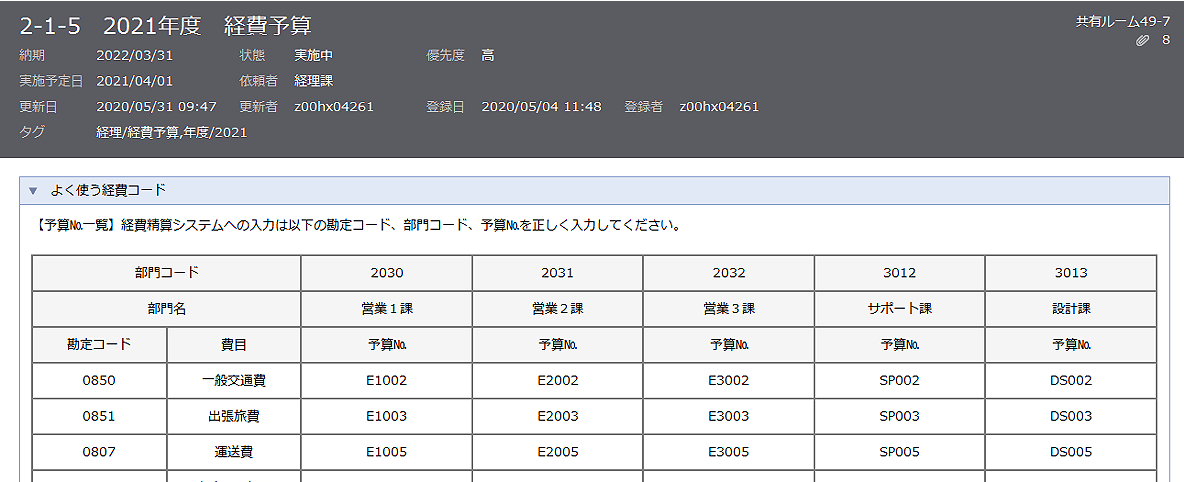Image resolution: width=1184 pixels, height=482 pixels.
Task: Click the 営業２課 cell
Action: (557, 309)
